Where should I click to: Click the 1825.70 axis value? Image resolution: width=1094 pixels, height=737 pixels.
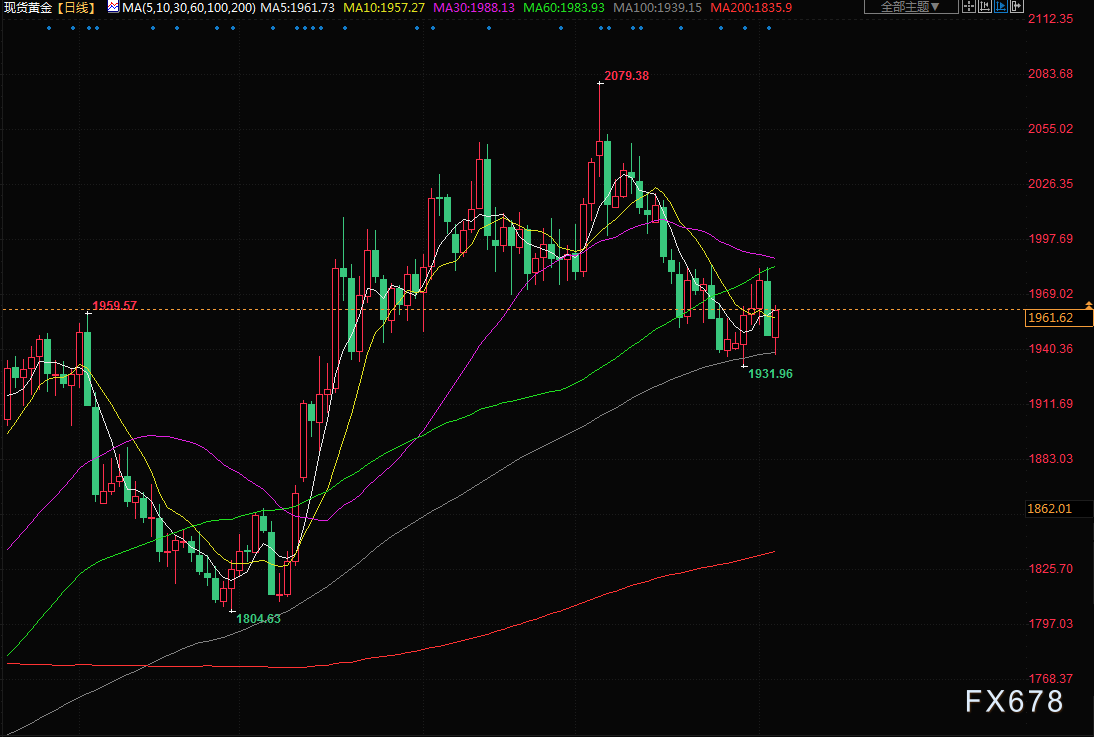[1051, 568]
